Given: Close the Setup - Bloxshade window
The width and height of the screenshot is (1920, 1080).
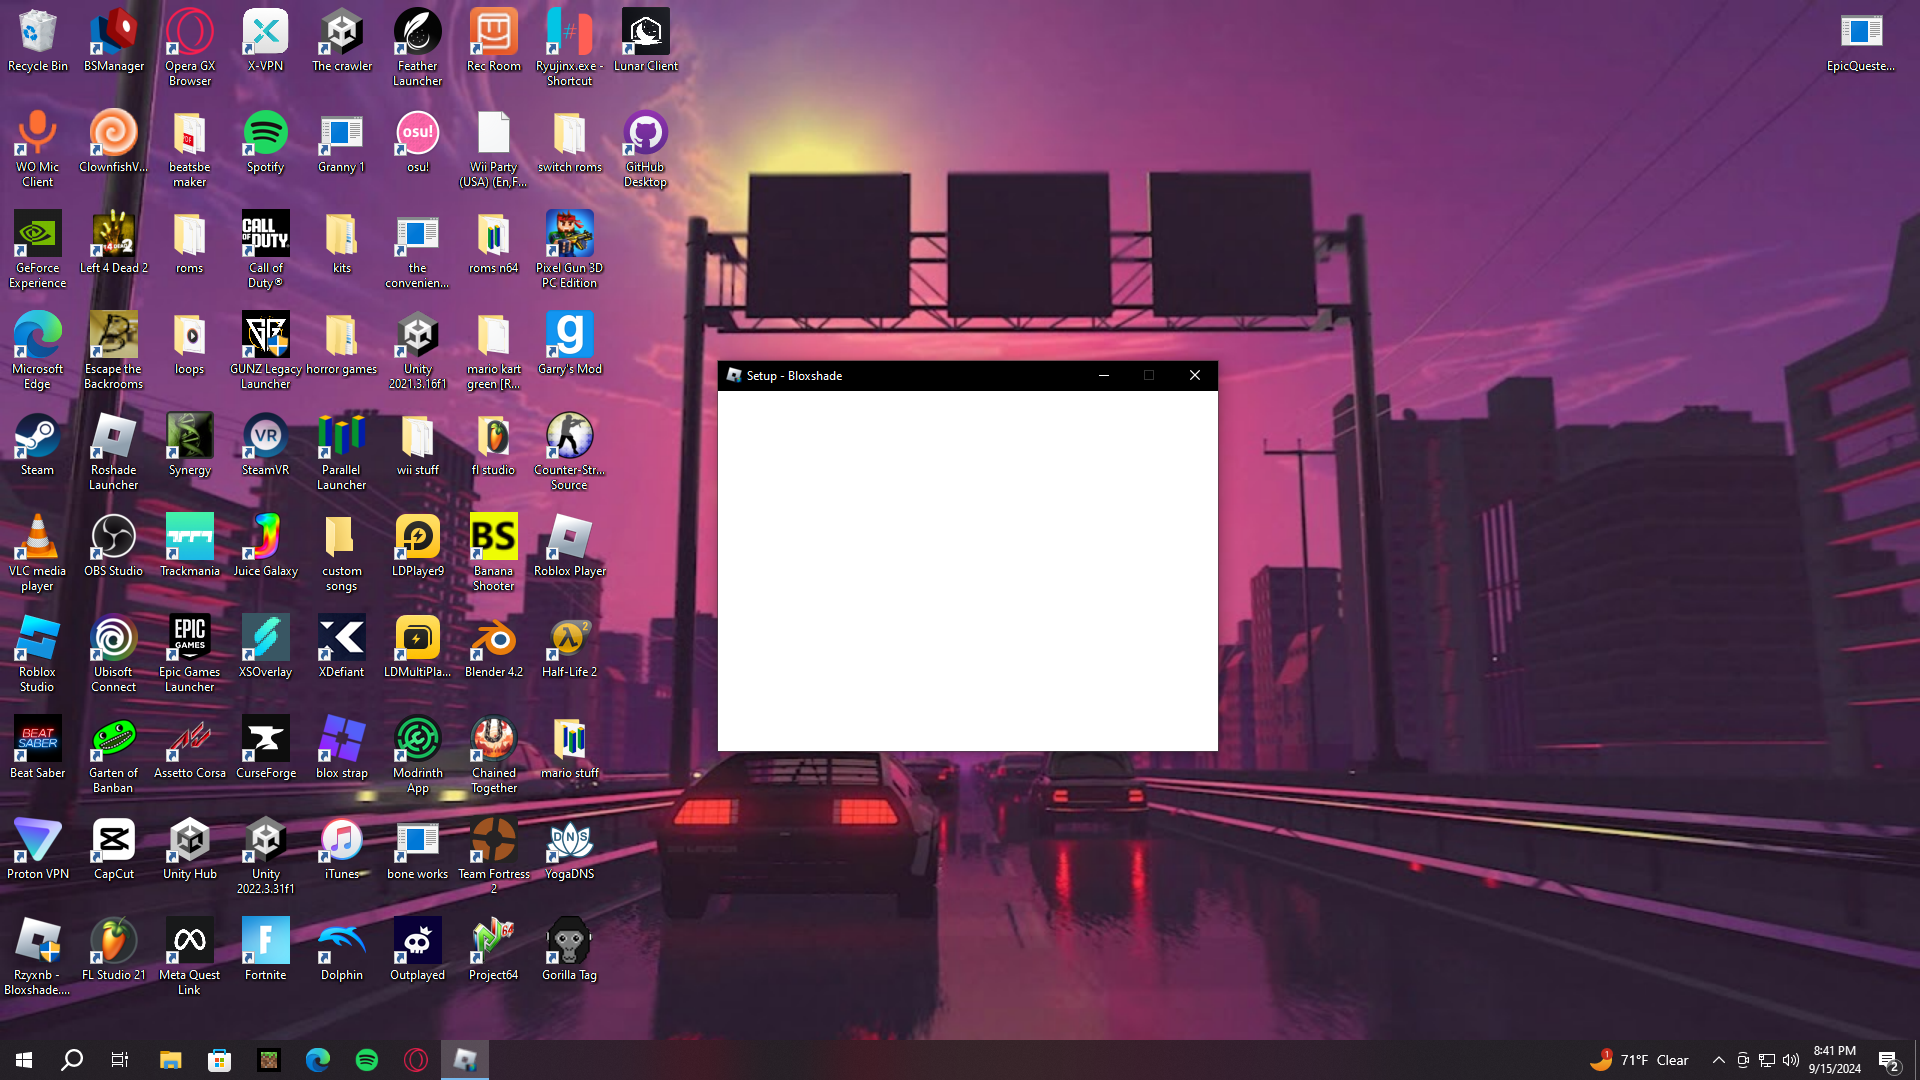Looking at the screenshot, I should pos(1194,375).
